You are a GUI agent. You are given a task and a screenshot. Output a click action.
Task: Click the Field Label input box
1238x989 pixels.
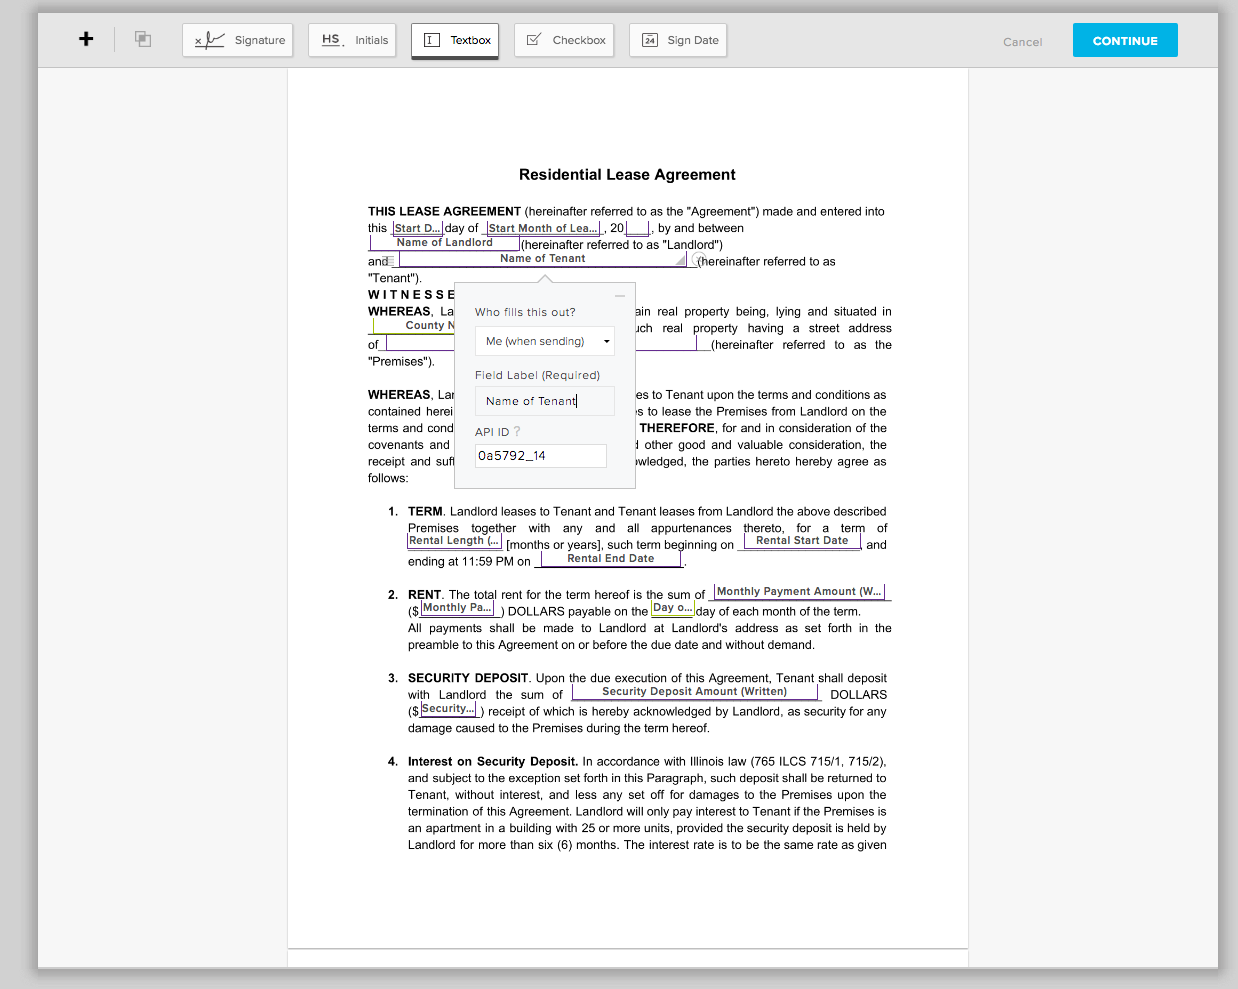click(x=545, y=401)
